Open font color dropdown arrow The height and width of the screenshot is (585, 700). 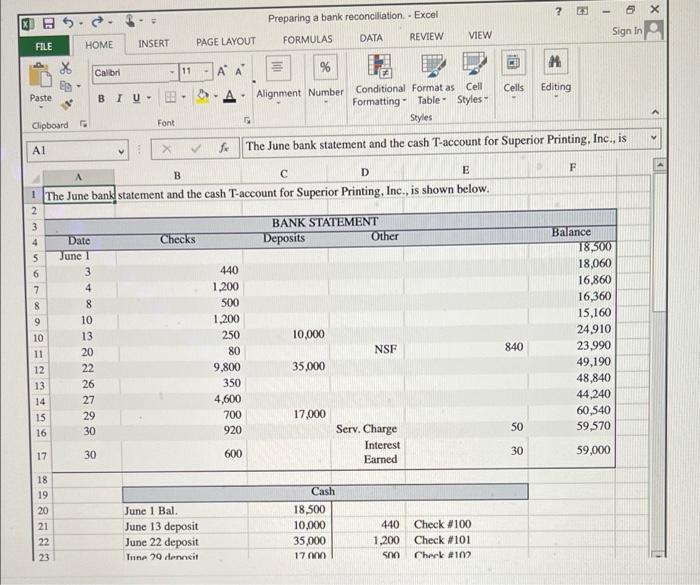click(243, 96)
